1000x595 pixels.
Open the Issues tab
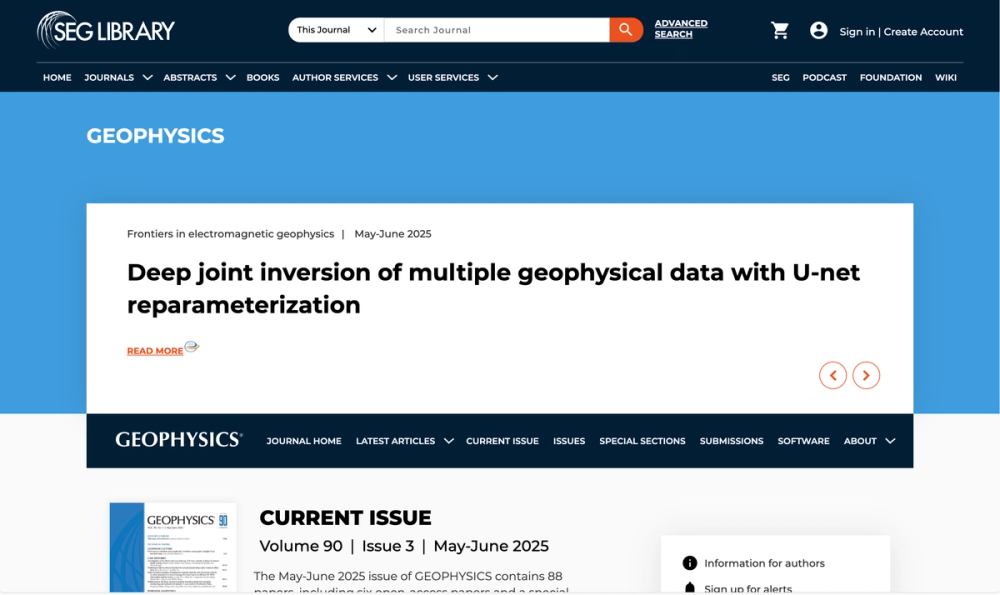[x=569, y=441]
